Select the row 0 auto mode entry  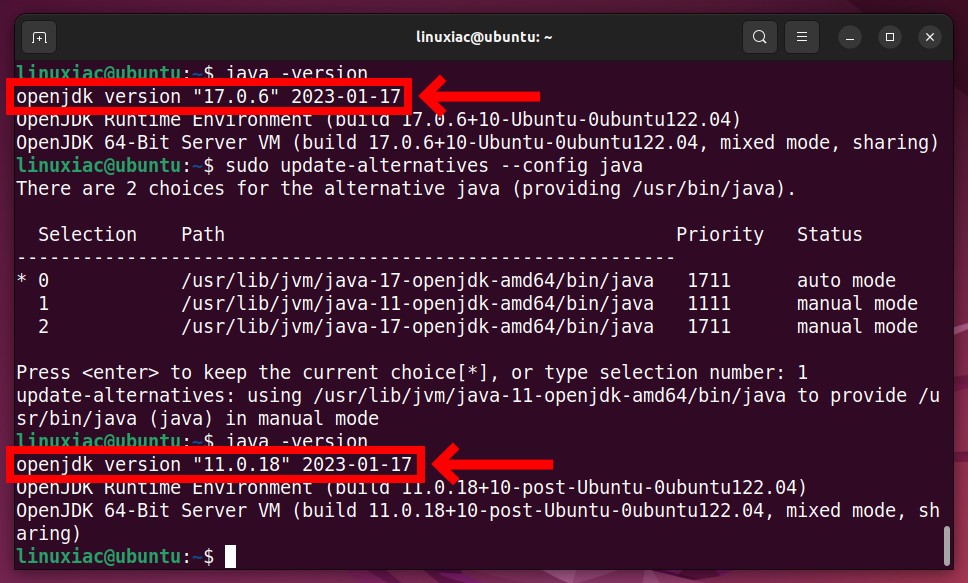[456, 280]
